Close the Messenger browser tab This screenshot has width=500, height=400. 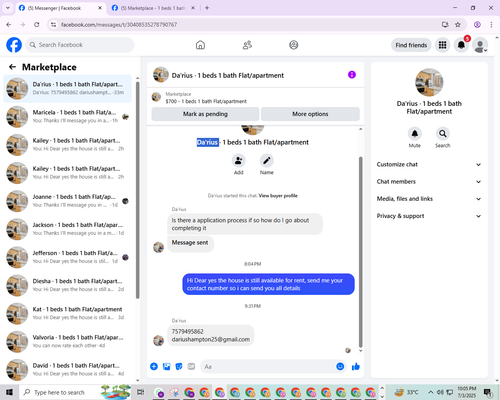[100, 8]
